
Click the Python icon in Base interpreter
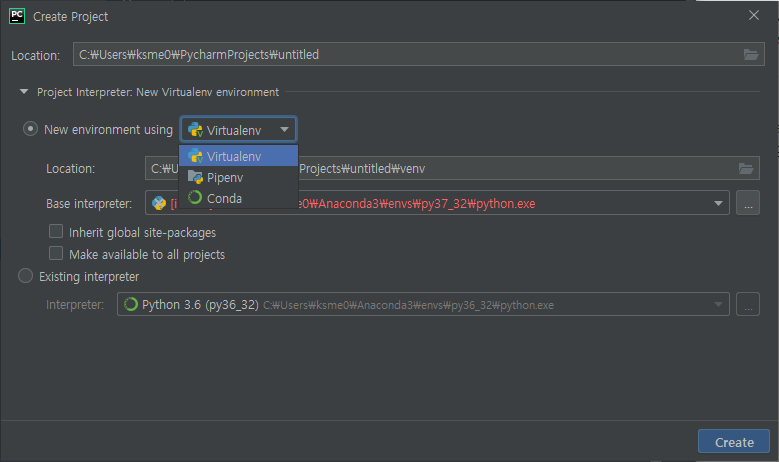coord(159,203)
